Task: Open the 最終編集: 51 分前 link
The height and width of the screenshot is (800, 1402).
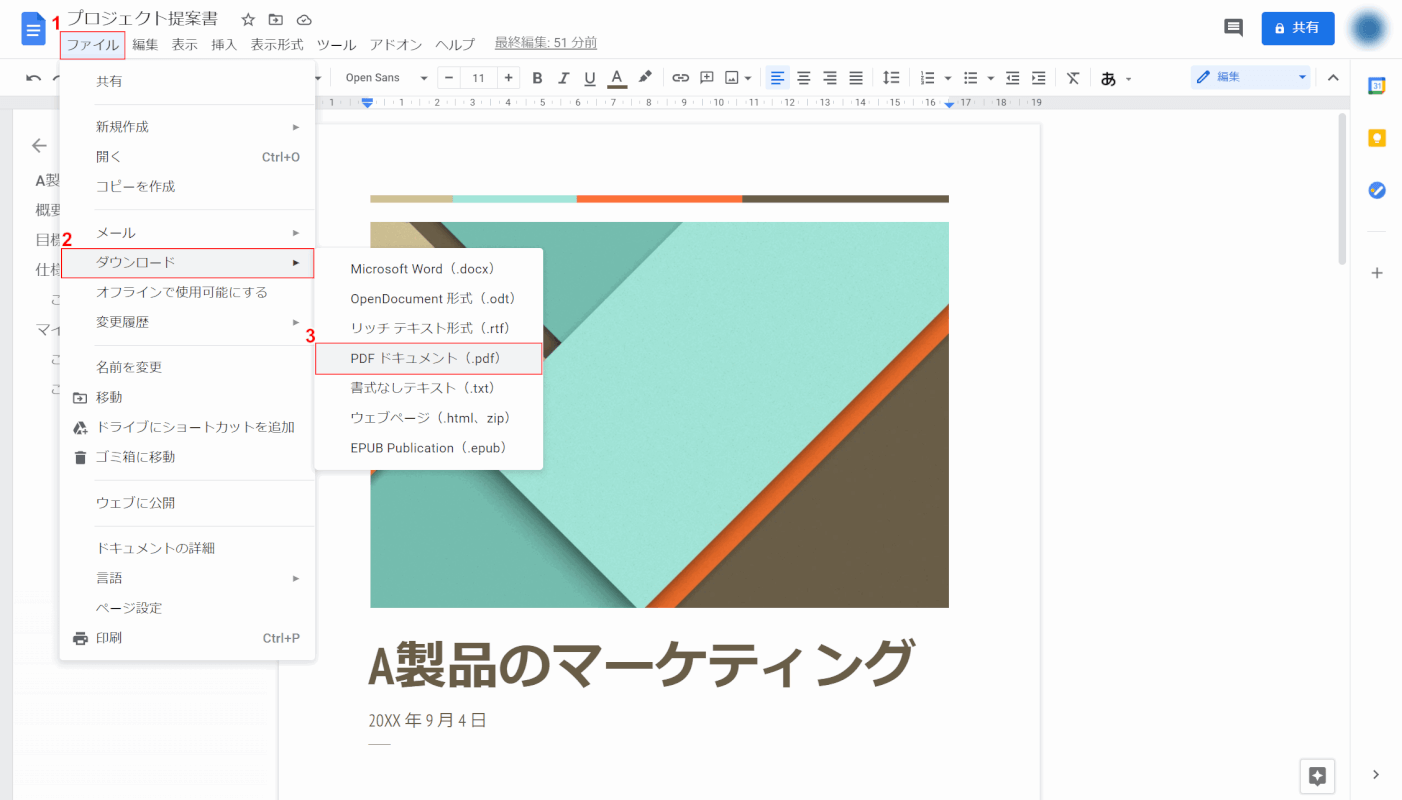Action: (x=546, y=43)
